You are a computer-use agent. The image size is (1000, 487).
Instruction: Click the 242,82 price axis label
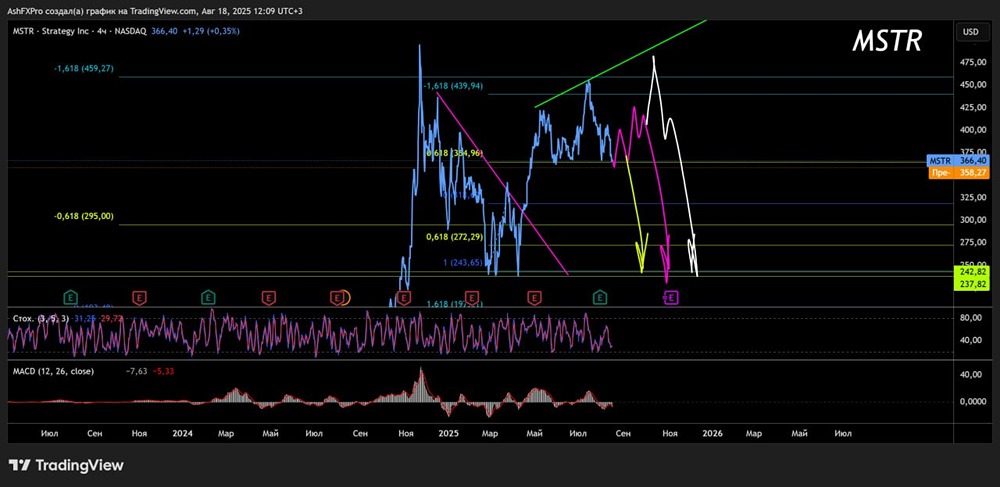point(970,271)
